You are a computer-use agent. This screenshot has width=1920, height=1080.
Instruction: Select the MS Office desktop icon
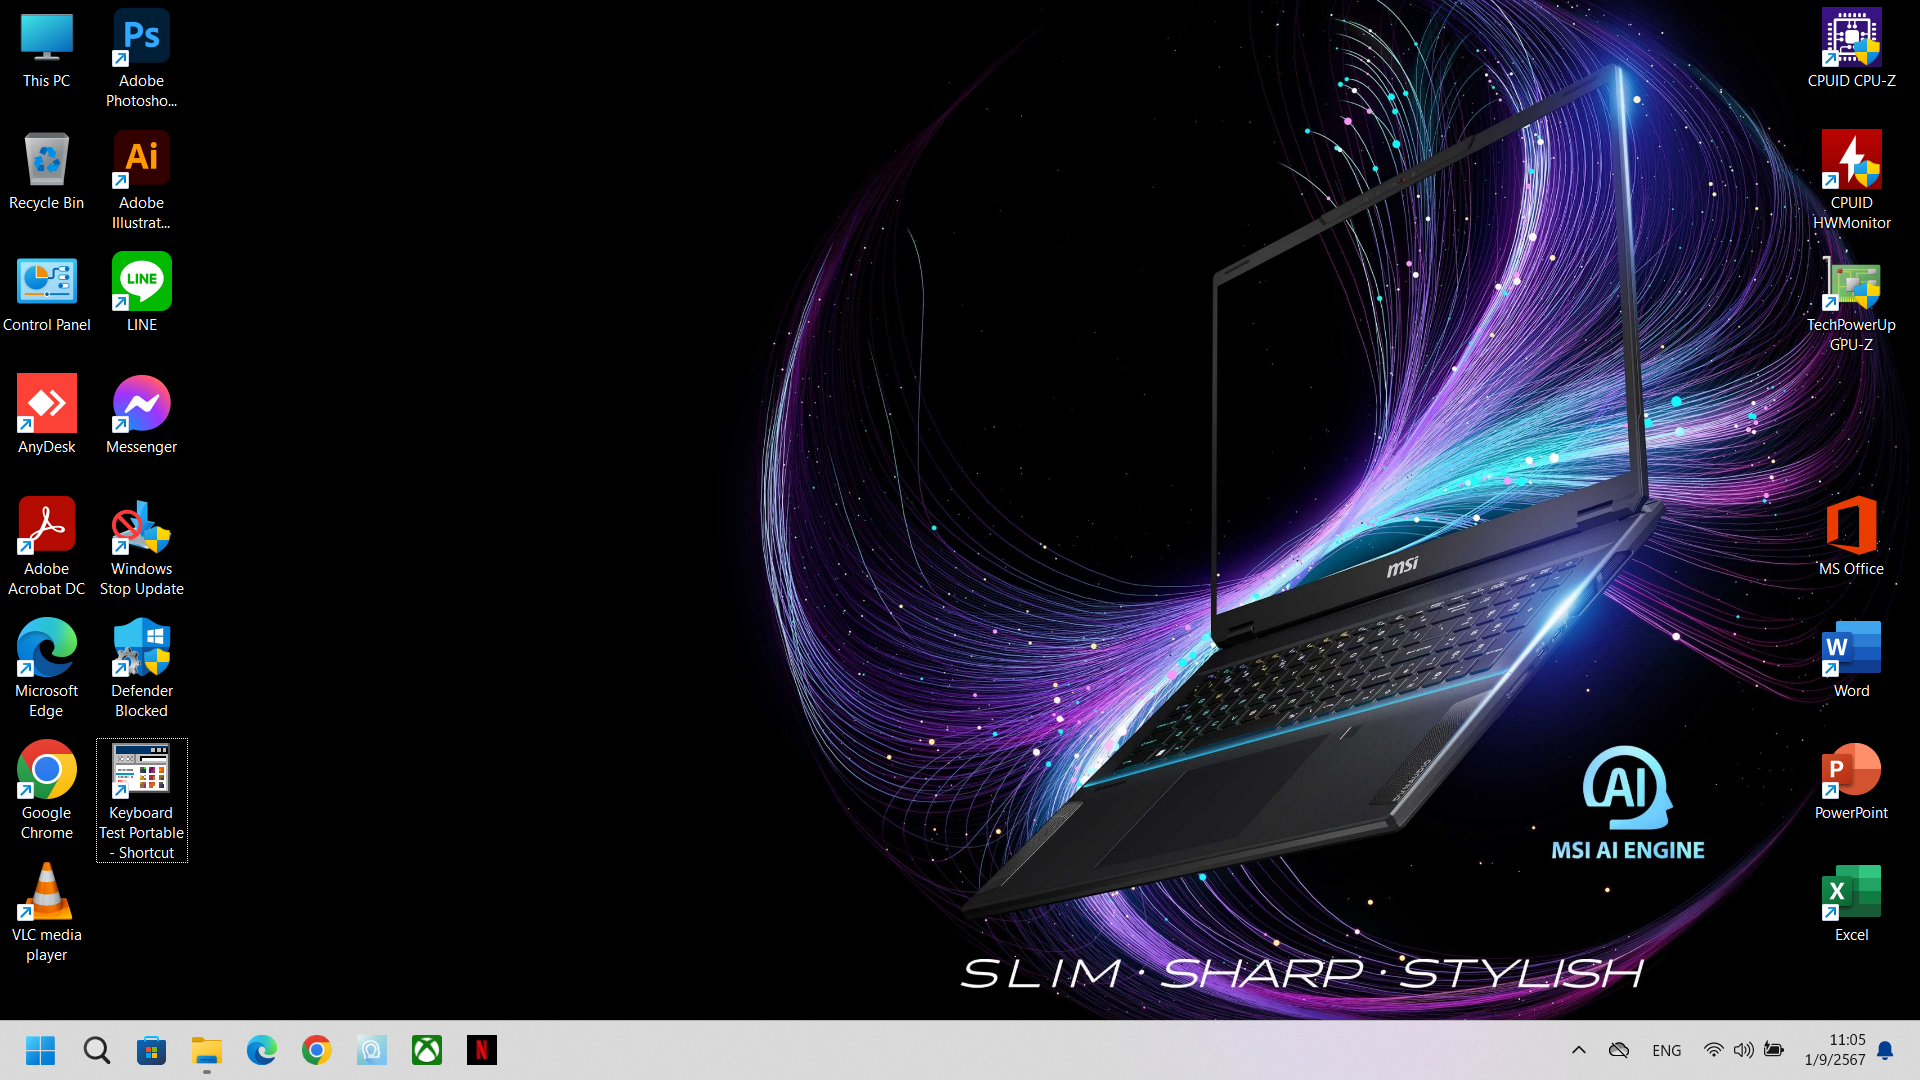coord(1851,538)
